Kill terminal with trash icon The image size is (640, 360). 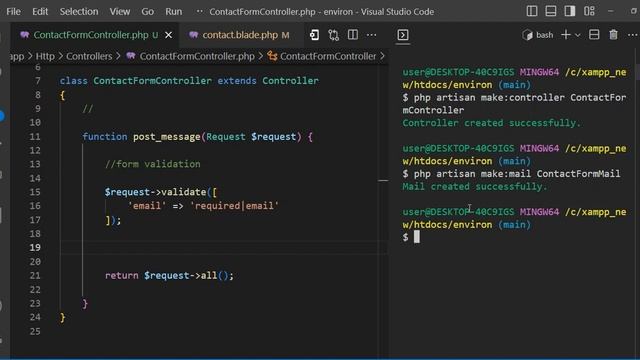613,35
